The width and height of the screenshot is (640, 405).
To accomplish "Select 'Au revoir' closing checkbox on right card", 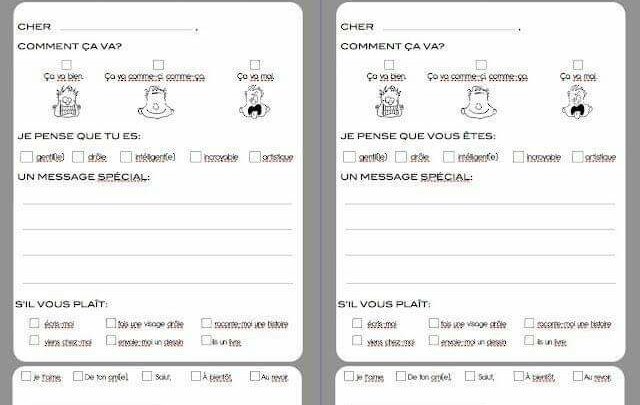I will pos(577,376).
